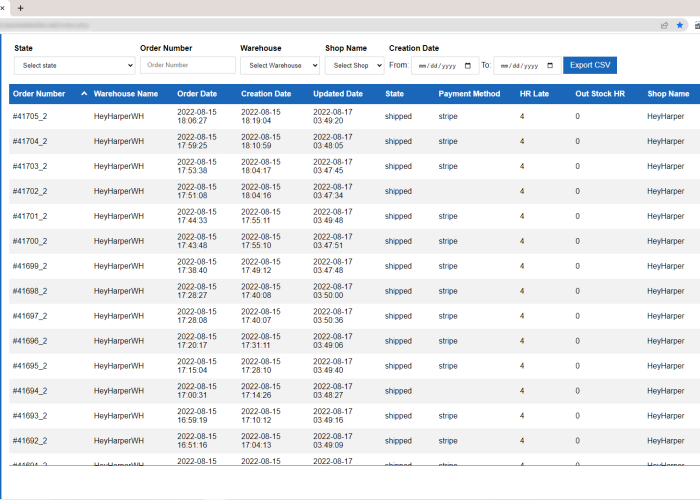Screen dimensions: 700x500
Task: Select order #41698_2
Action: [30, 292]
